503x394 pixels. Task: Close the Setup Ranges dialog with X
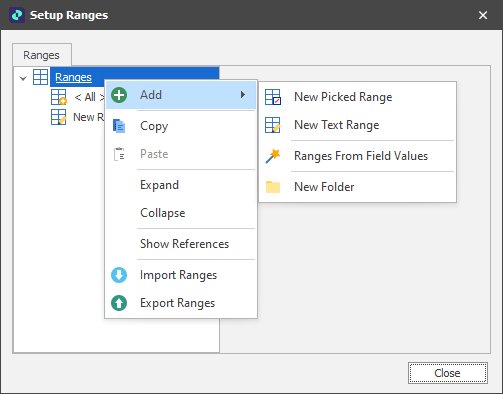coord(483,15)
